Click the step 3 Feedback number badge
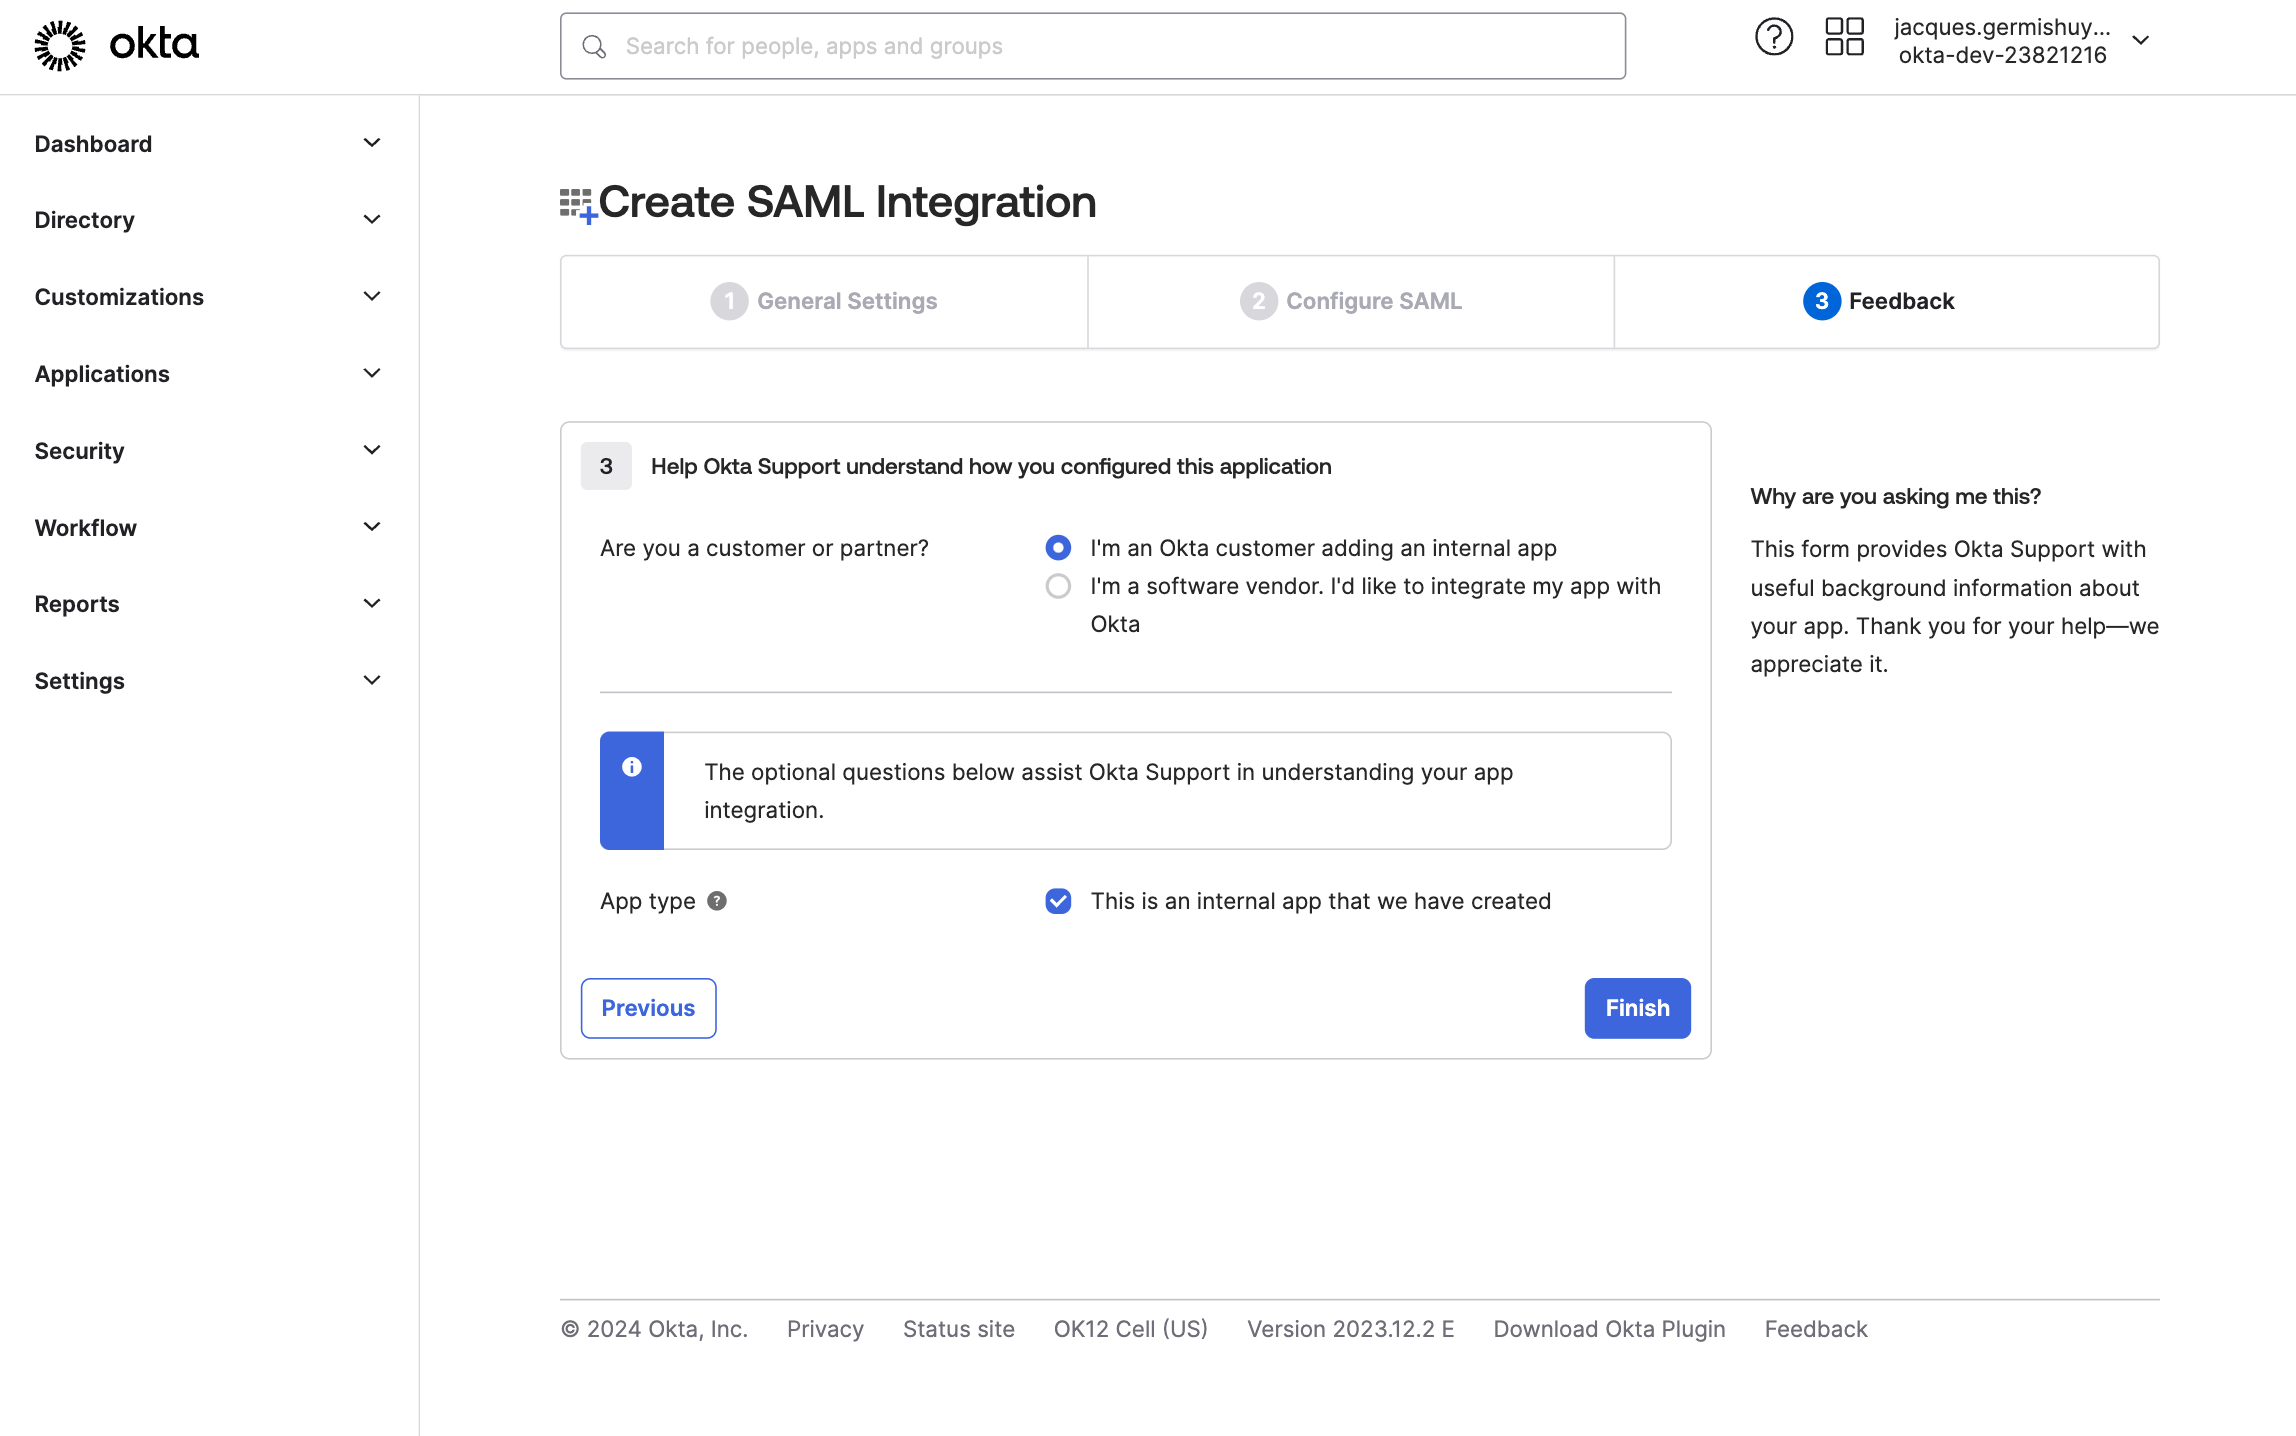This screenshot has width=2296, height=1436. (x=1821, y=301)
